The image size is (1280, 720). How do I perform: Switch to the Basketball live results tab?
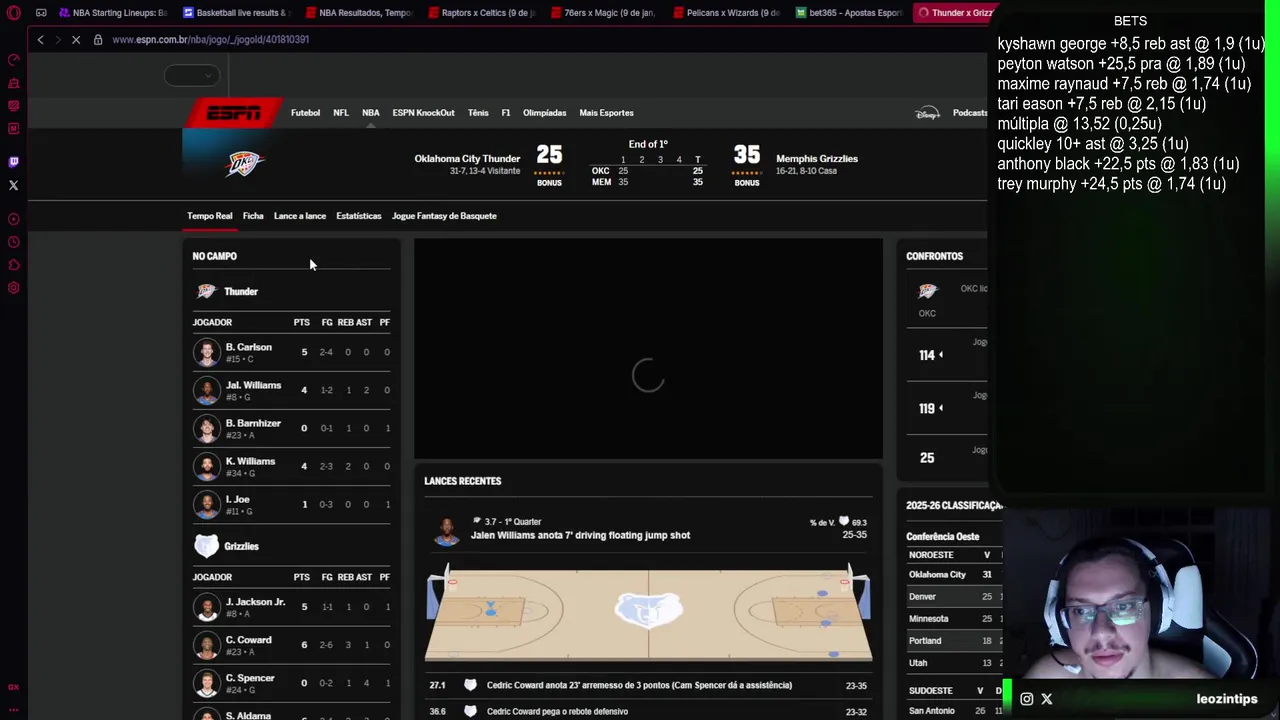click(237, 13)
